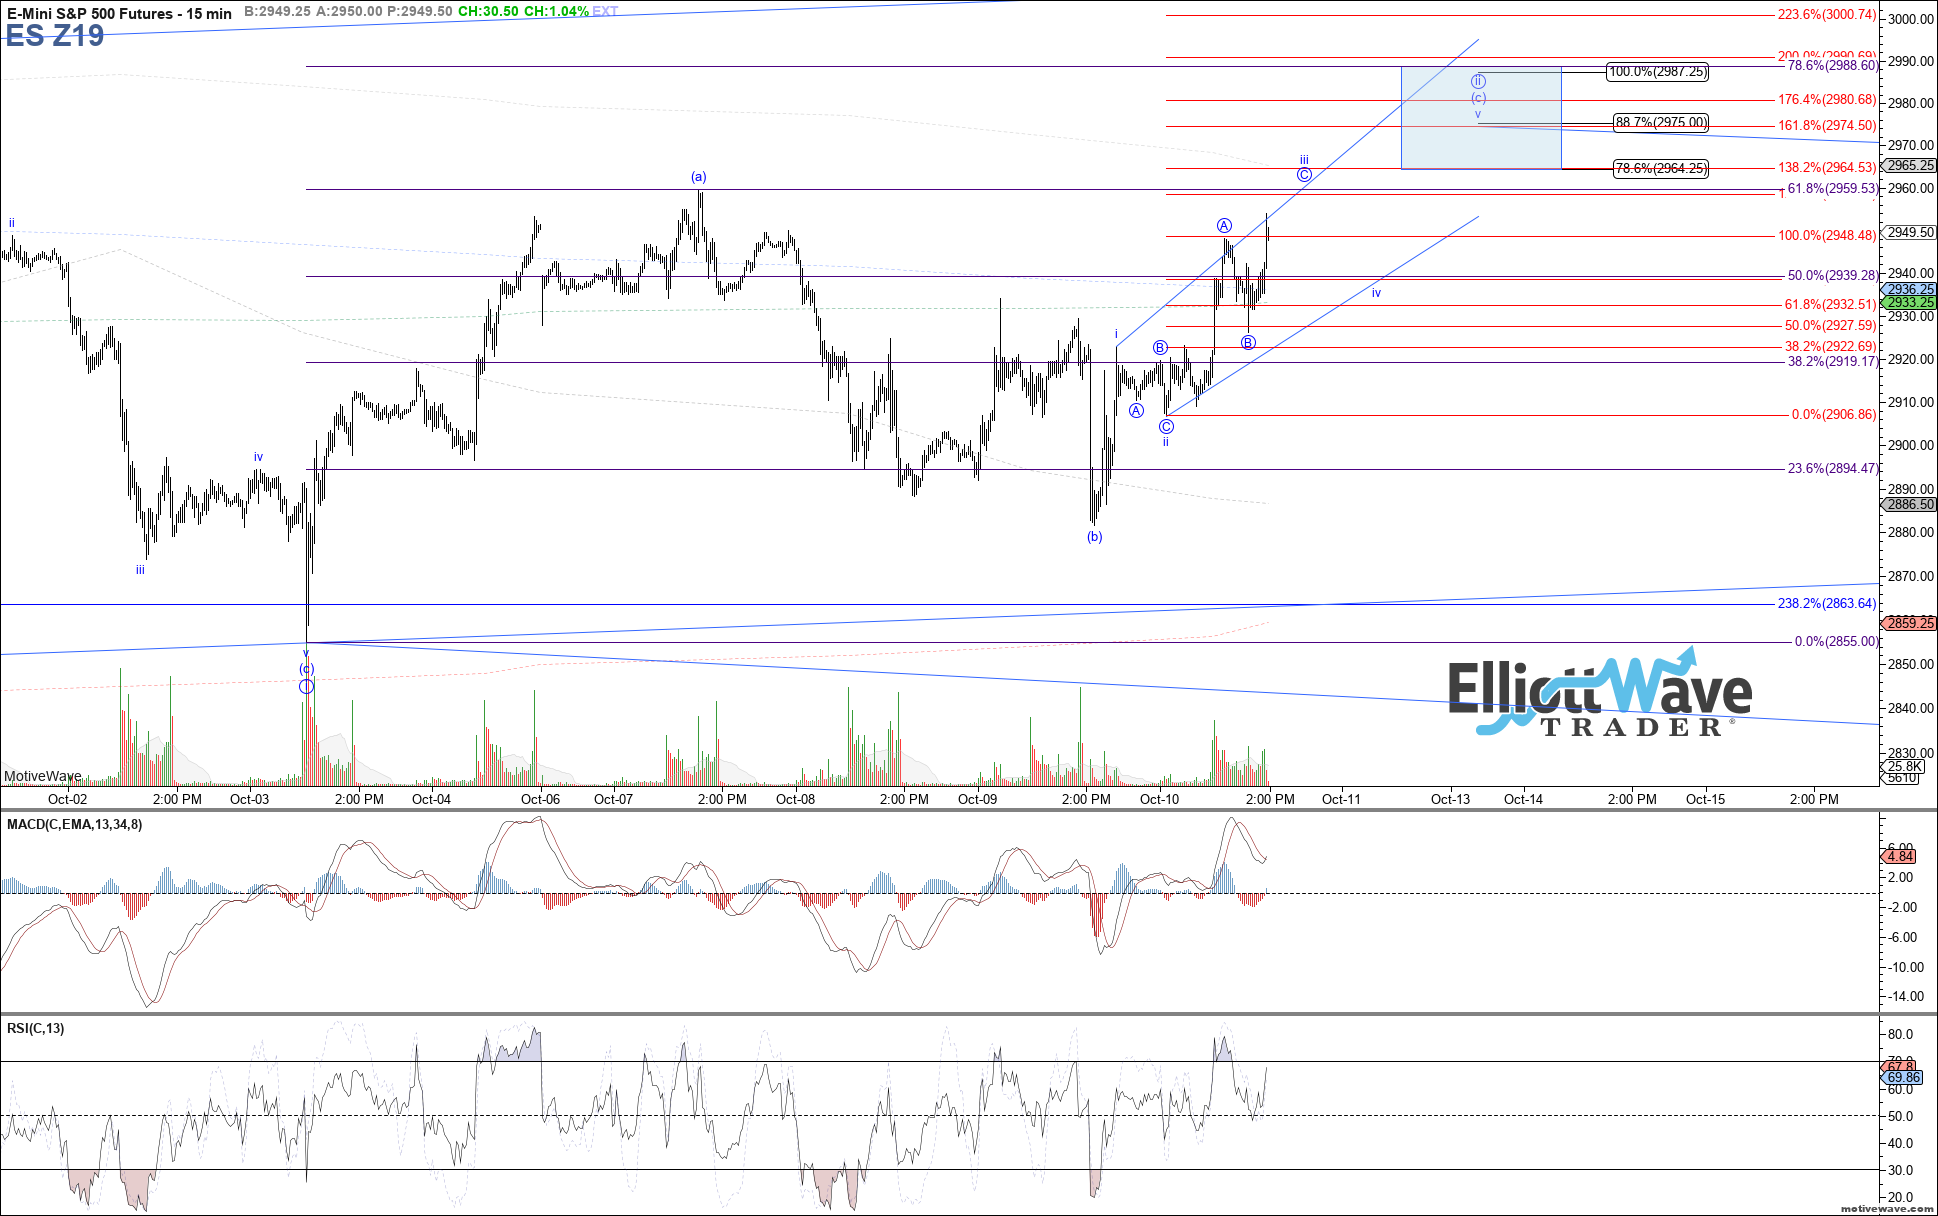
Task: Select the 138.2%(2964.53) extension label
Action: [x=1827, y=168]
